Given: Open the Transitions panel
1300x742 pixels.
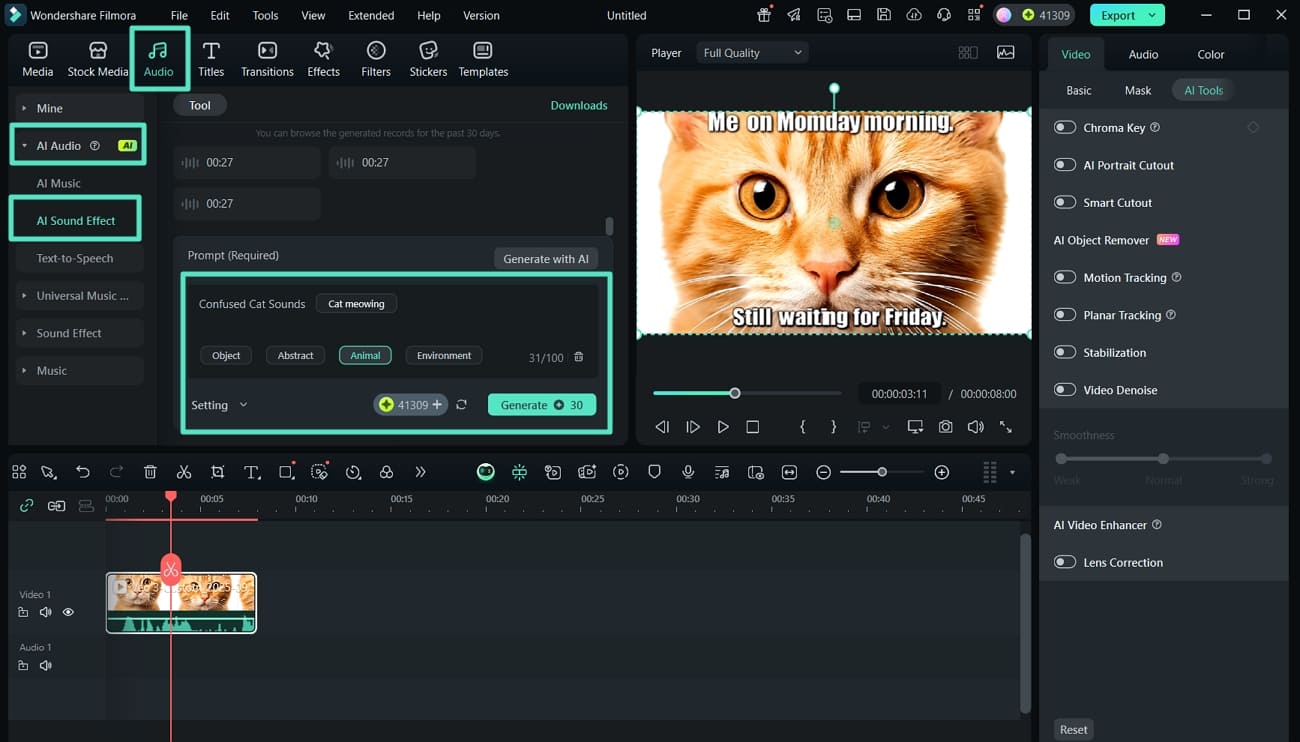Looking at the screenshot, I should [x=267, y=59].
